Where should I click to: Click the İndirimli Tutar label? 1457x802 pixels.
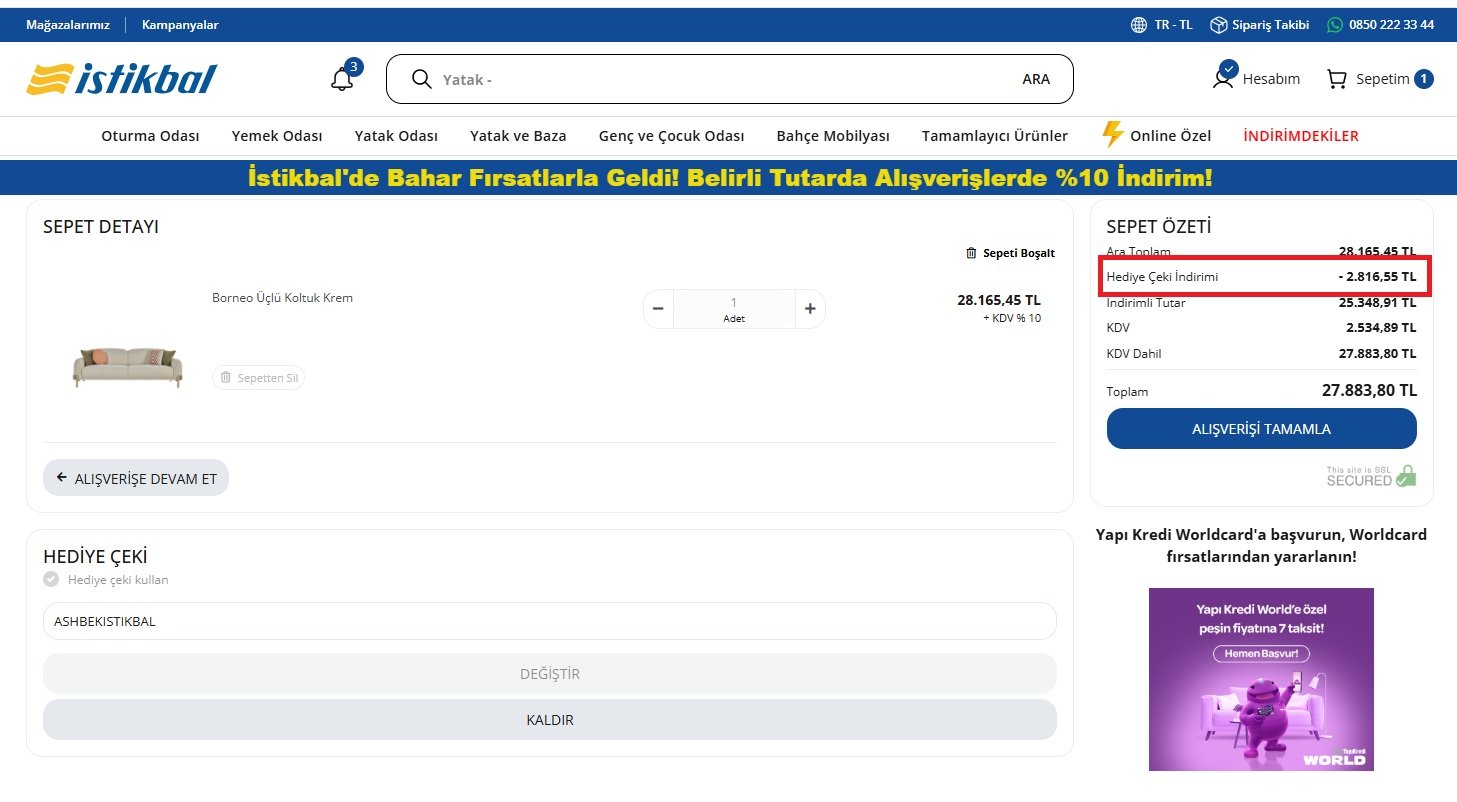click(x=1146, y=303)
